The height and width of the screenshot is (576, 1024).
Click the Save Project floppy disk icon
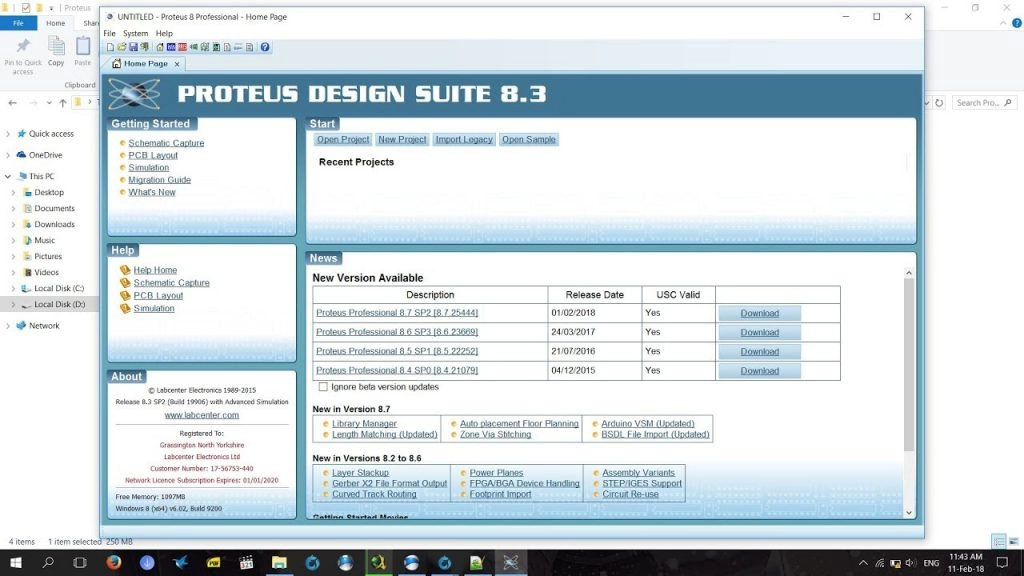pyautogui.click(x=133, y=47)
